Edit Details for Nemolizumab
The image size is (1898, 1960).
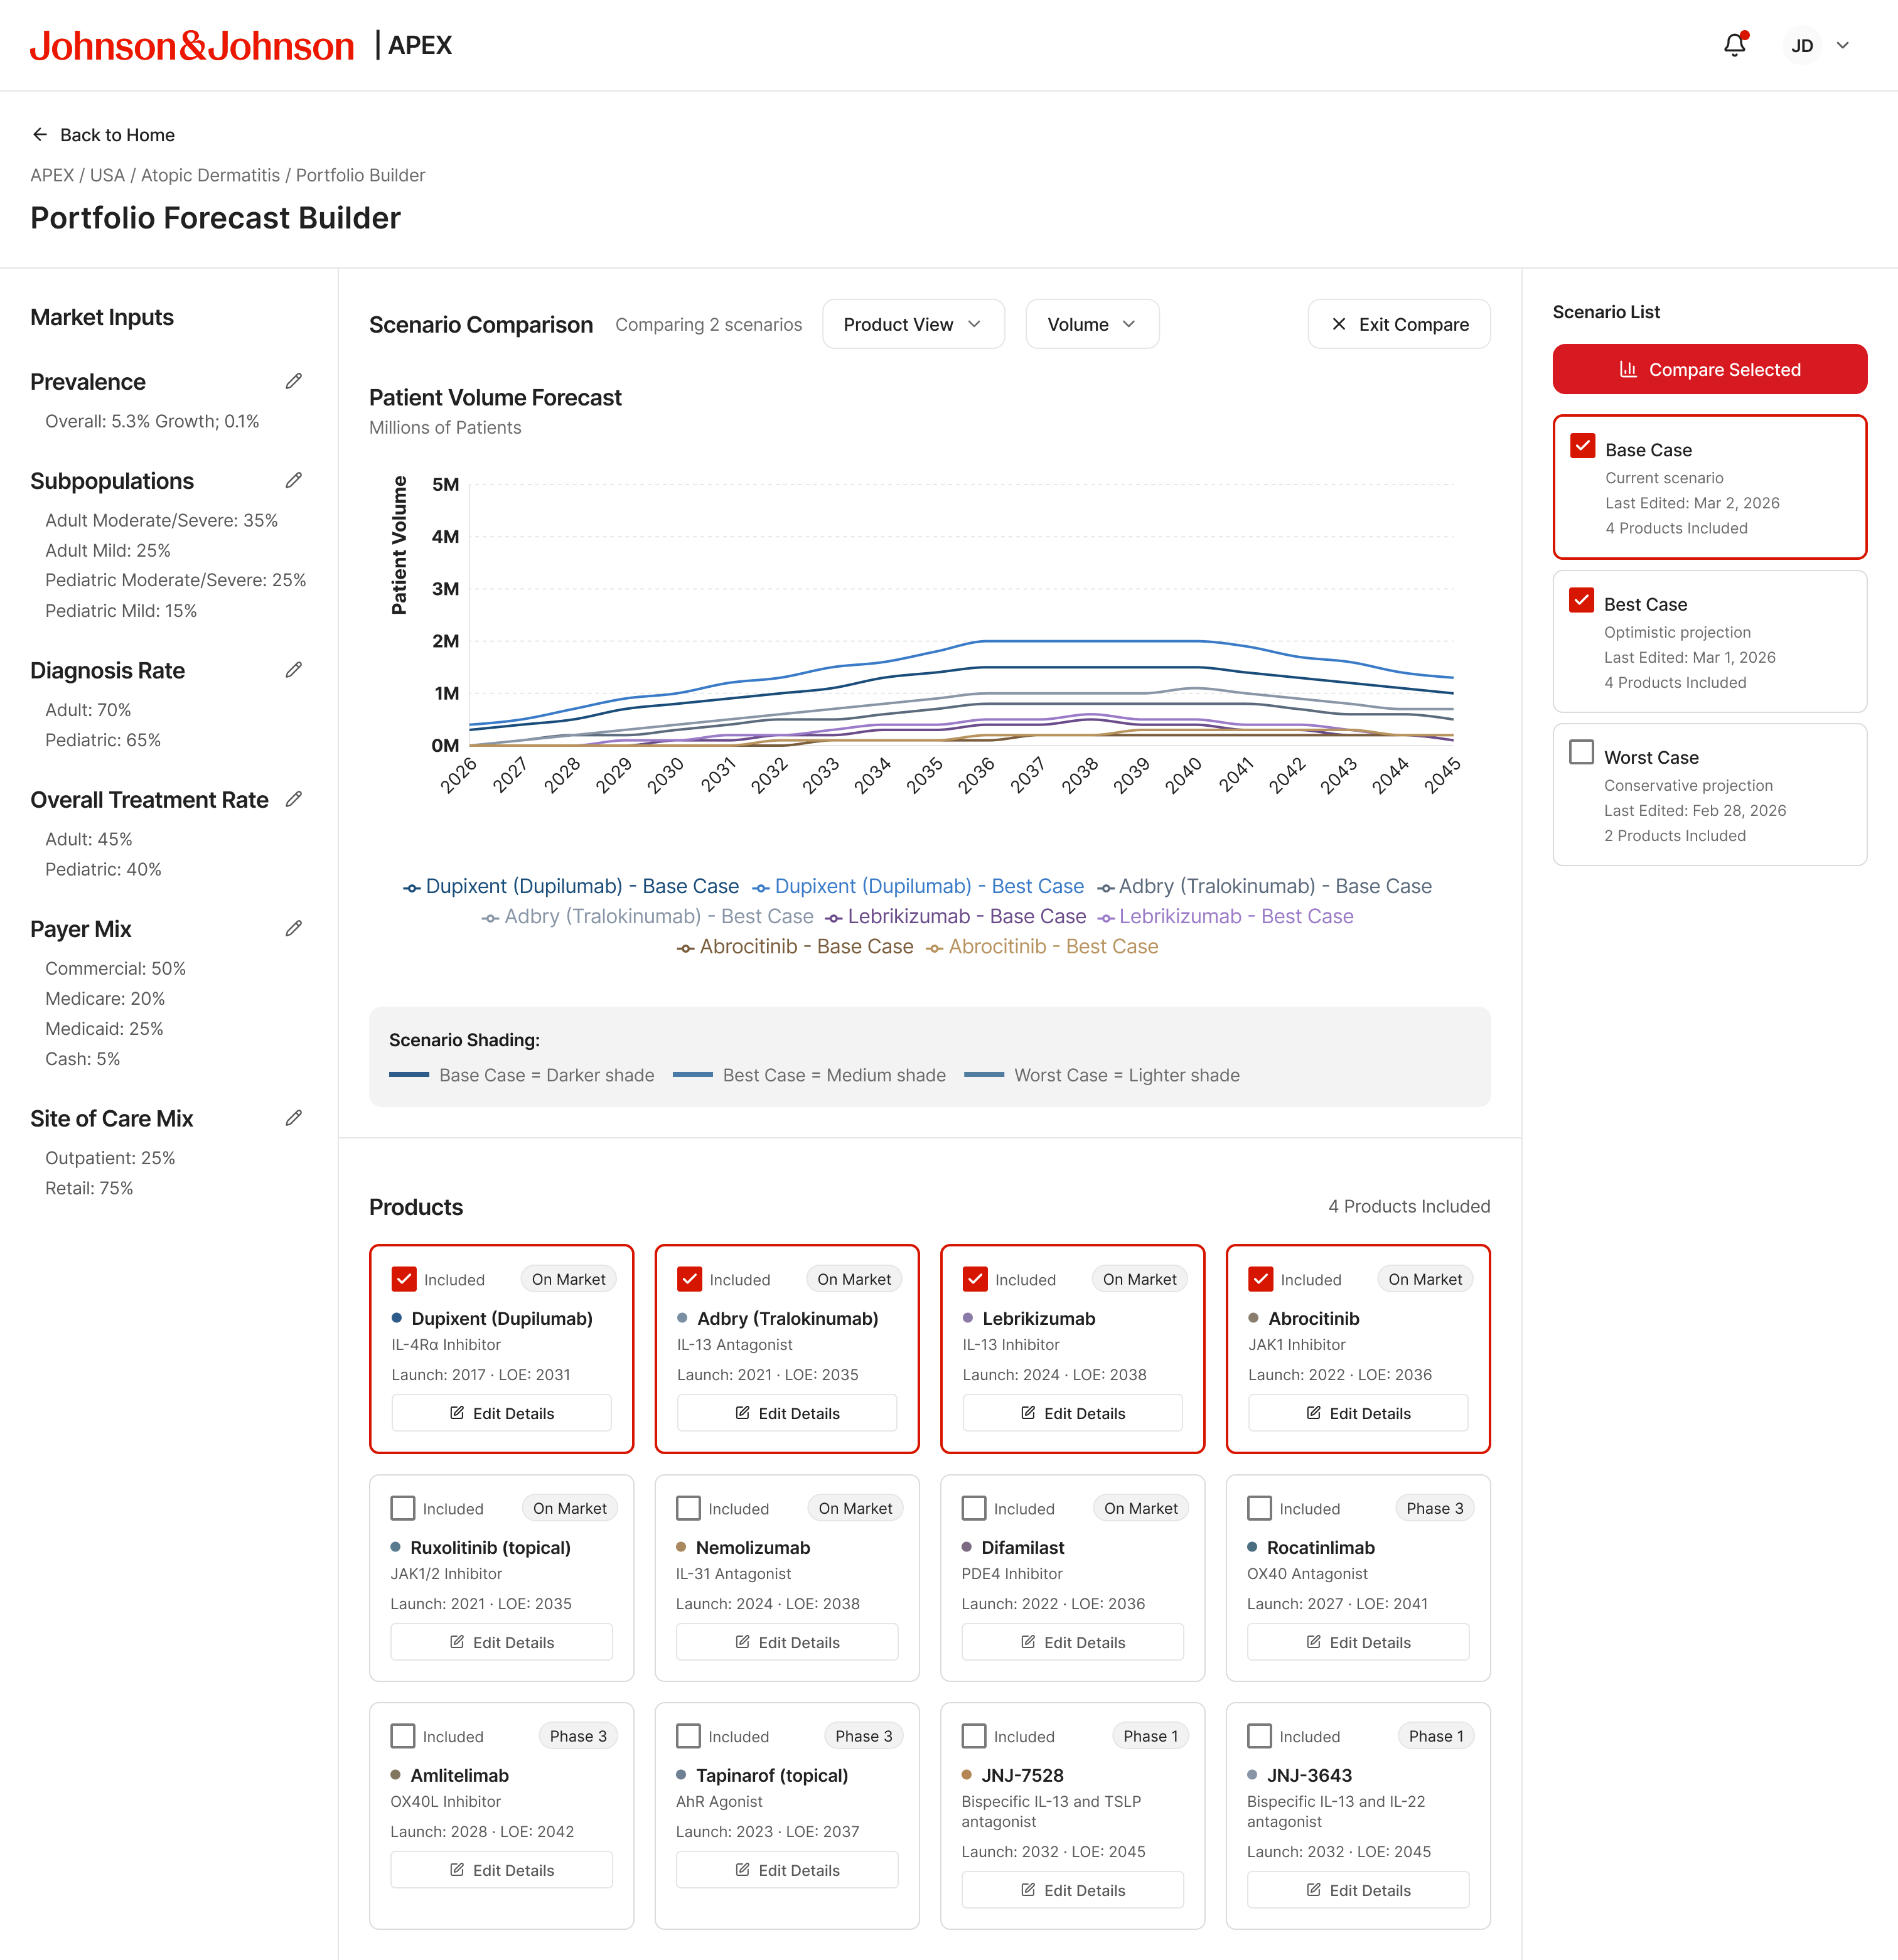coord(787,1642)
